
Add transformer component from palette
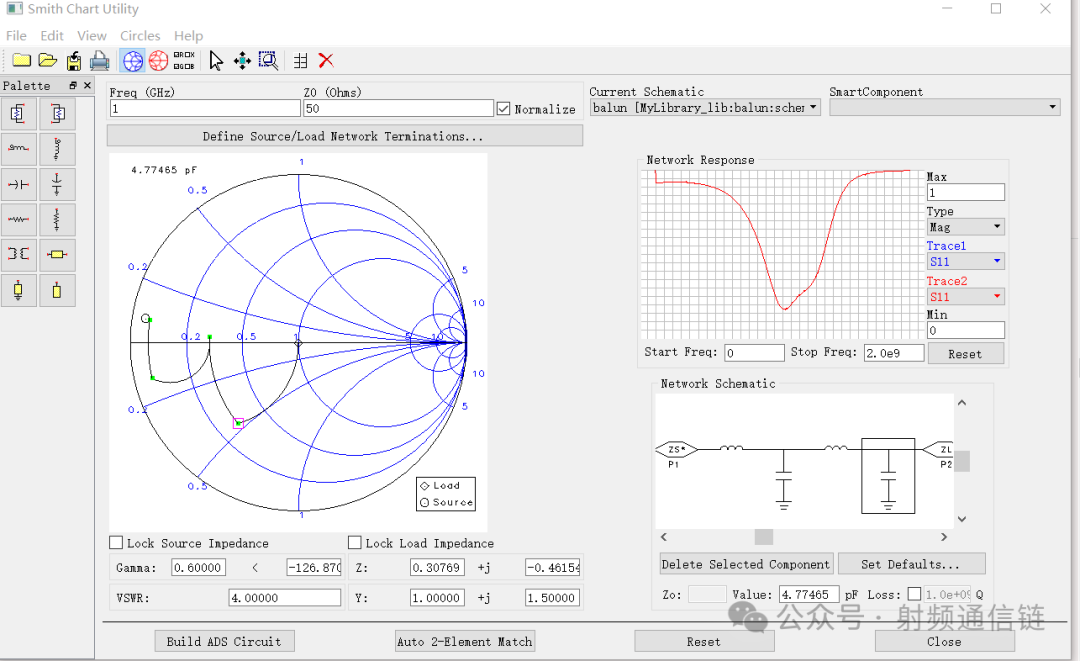19,254
